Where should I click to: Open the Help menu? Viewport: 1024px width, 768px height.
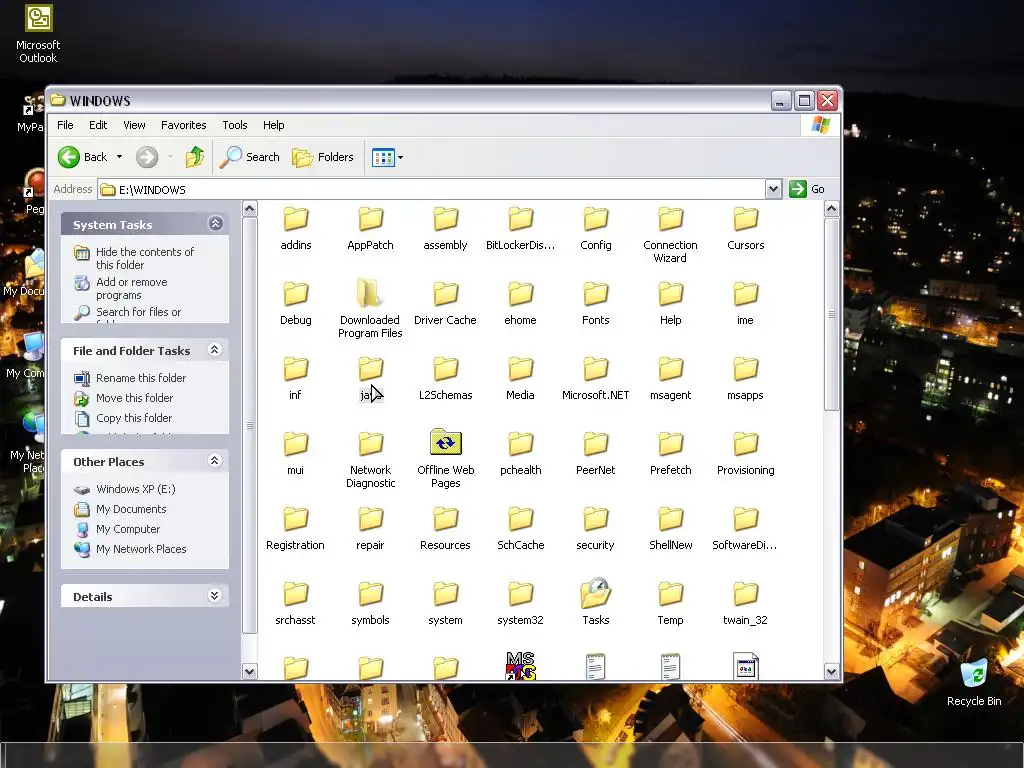pyautogui.click(x=274, y=125)
